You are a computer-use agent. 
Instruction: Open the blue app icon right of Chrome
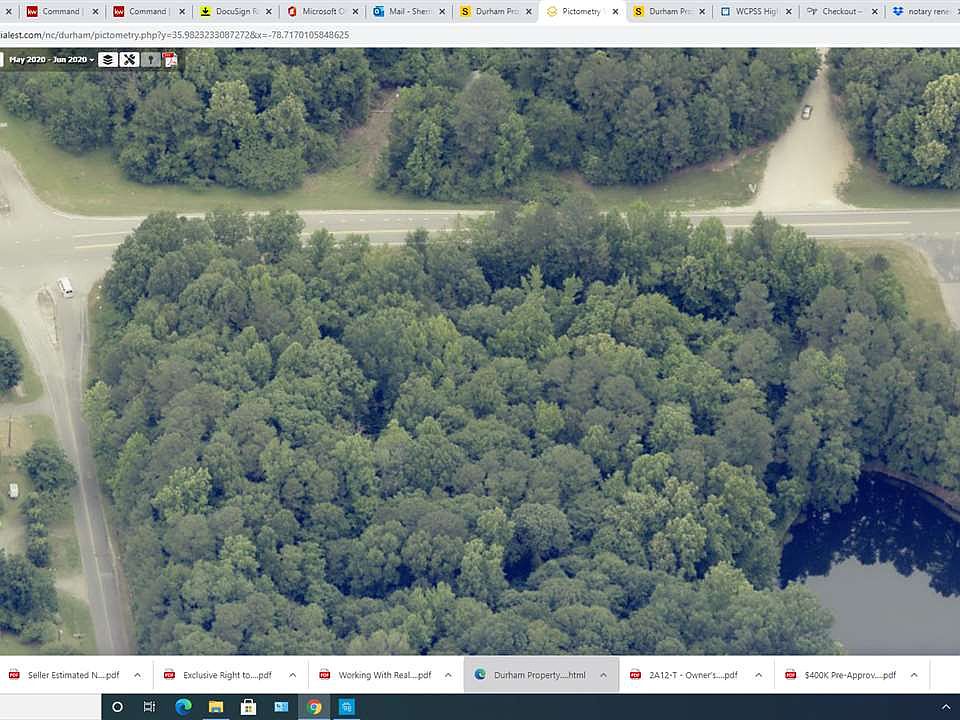[x=347, y=707]
